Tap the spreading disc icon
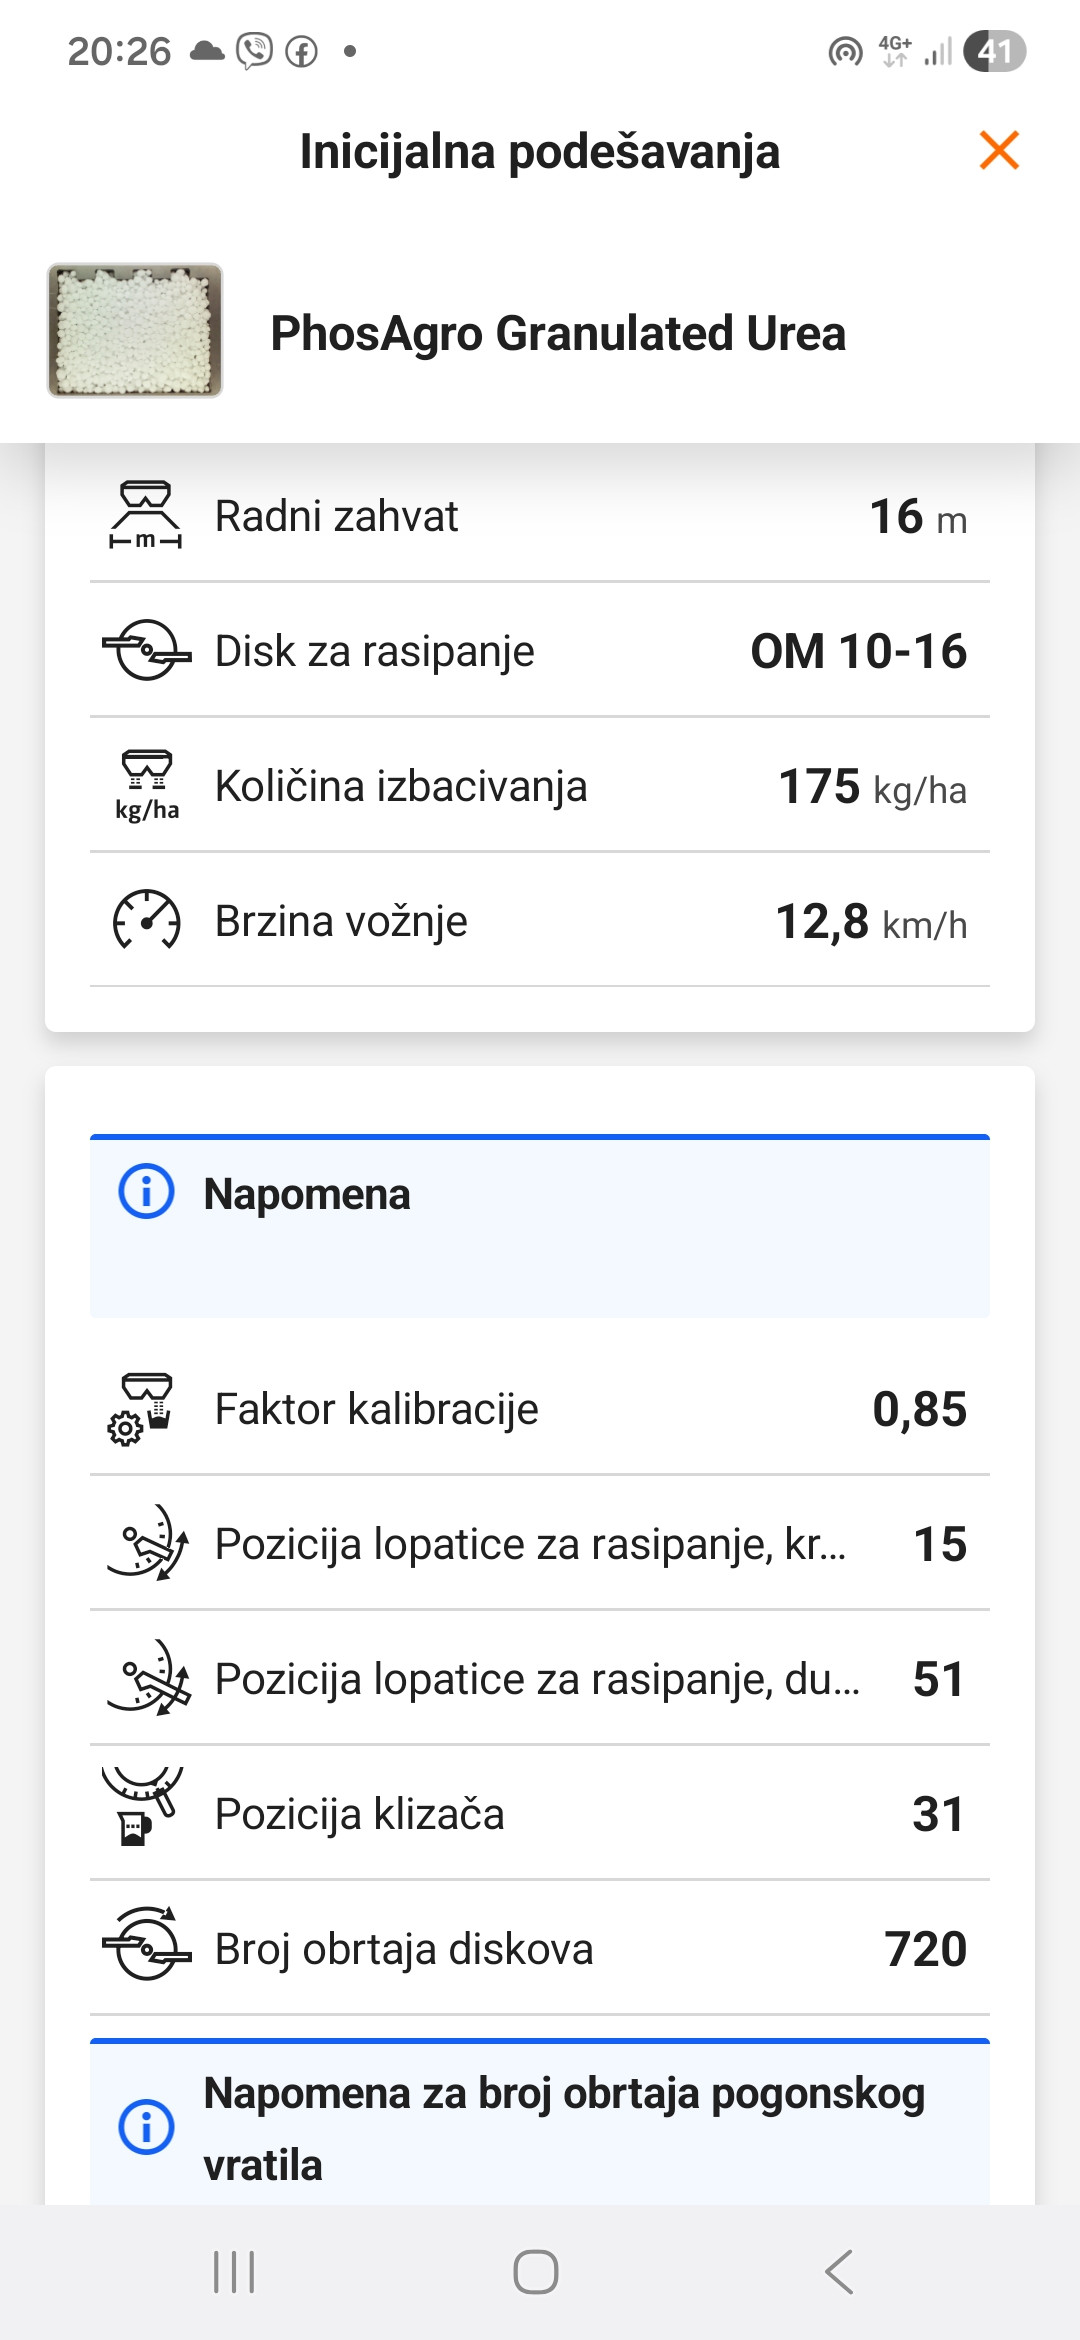The width and height of the screenshot is (1080, 2340). pyautogui.click(x=146, y=650)
